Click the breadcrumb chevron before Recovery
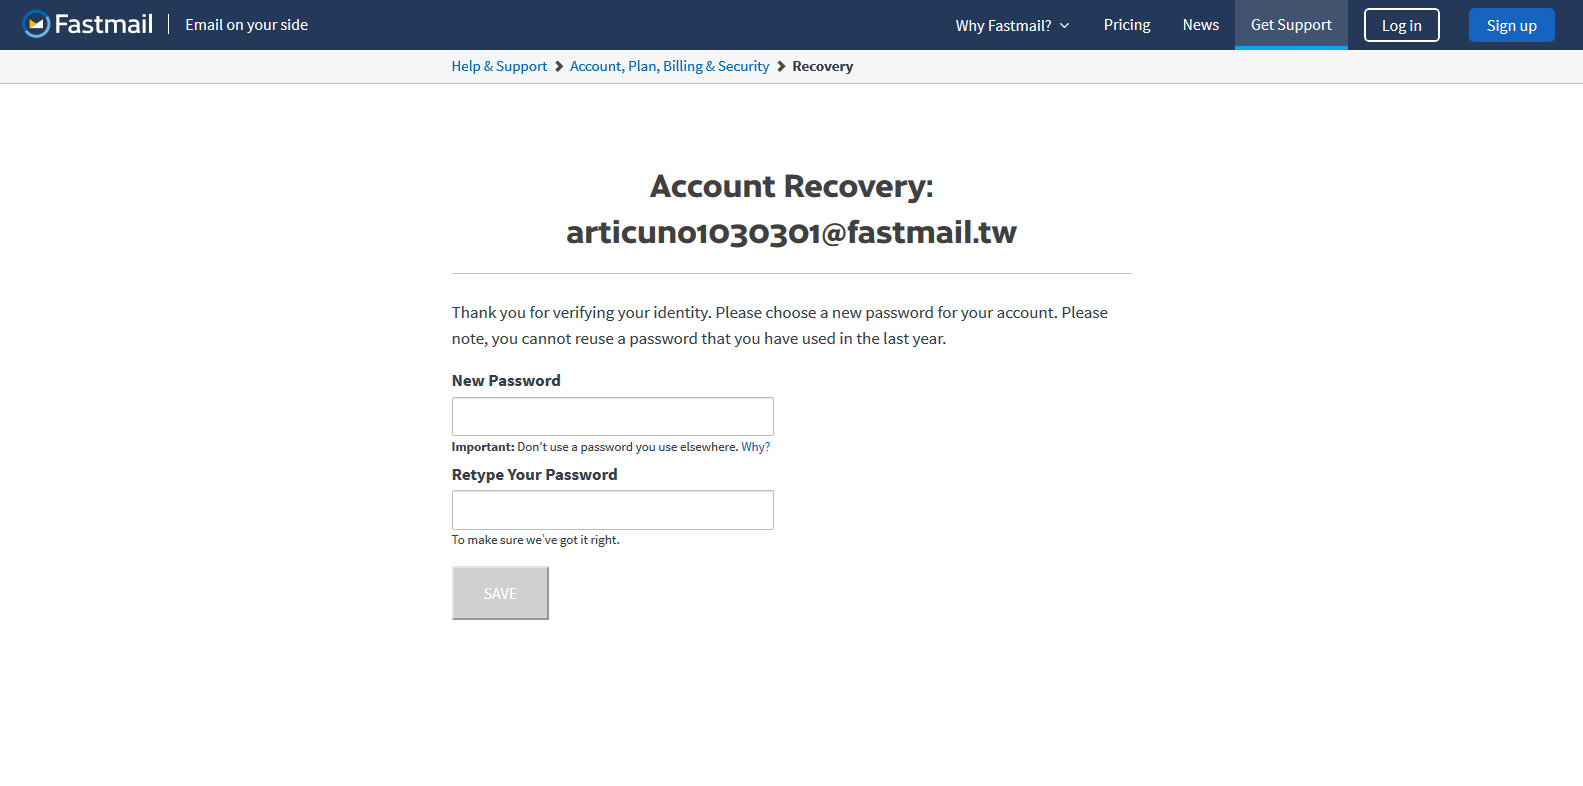 point(781,66)
